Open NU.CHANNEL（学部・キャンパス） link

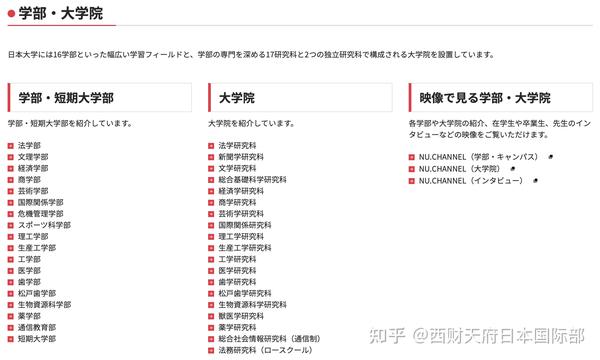coord(479,157)
